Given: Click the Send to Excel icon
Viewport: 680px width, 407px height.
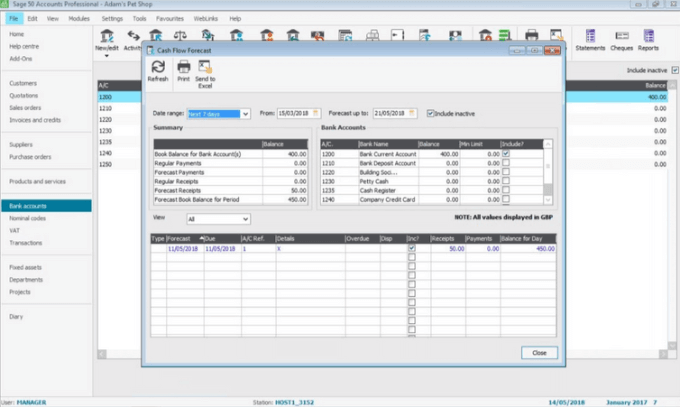Looking at the screenshot, I should coord(205,70).
